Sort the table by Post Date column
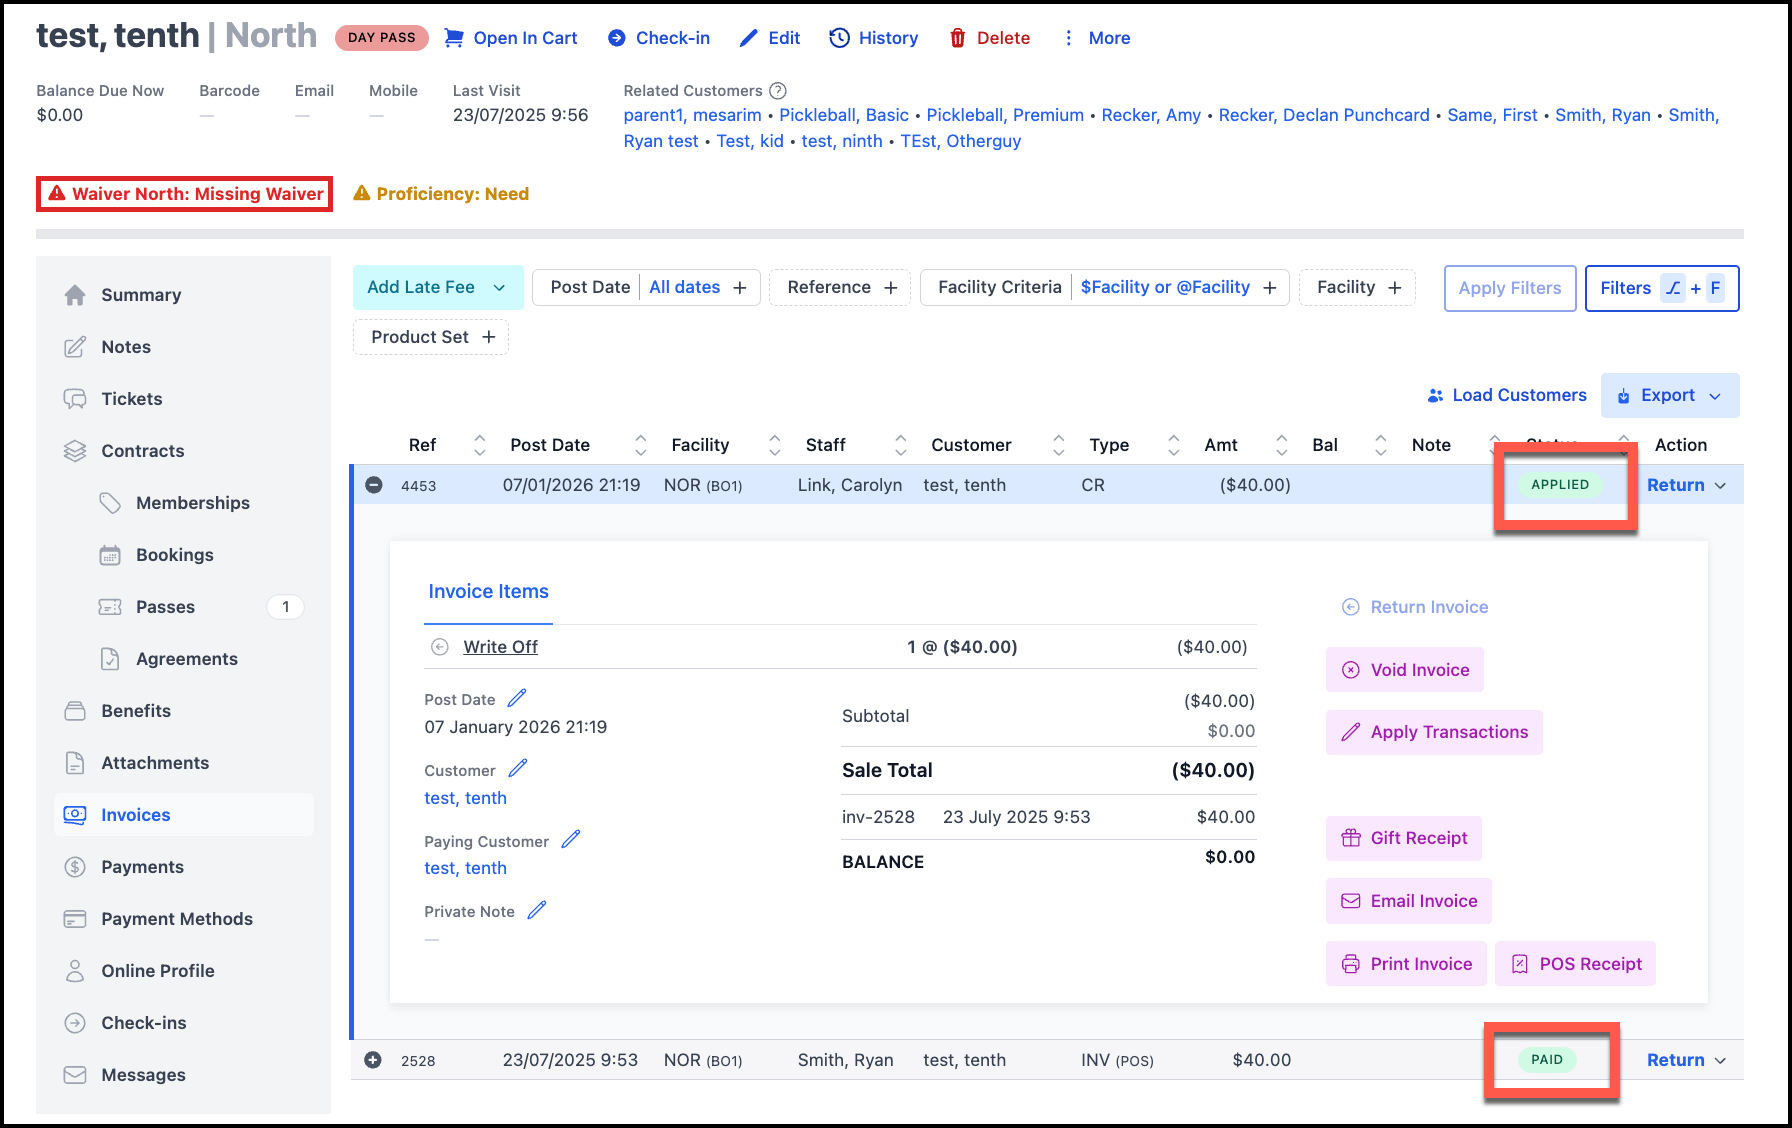The width and height of the screenshot is (1792, 1128). point(640,445)
